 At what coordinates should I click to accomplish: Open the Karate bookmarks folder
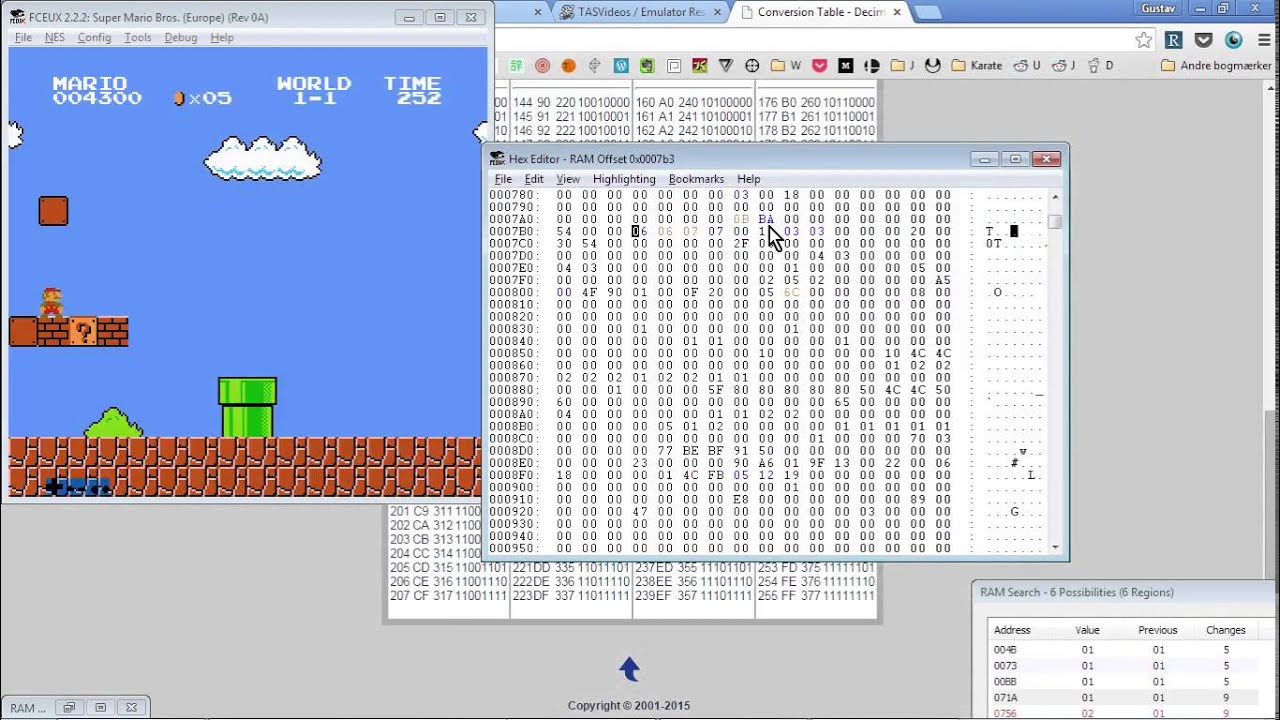977,66
